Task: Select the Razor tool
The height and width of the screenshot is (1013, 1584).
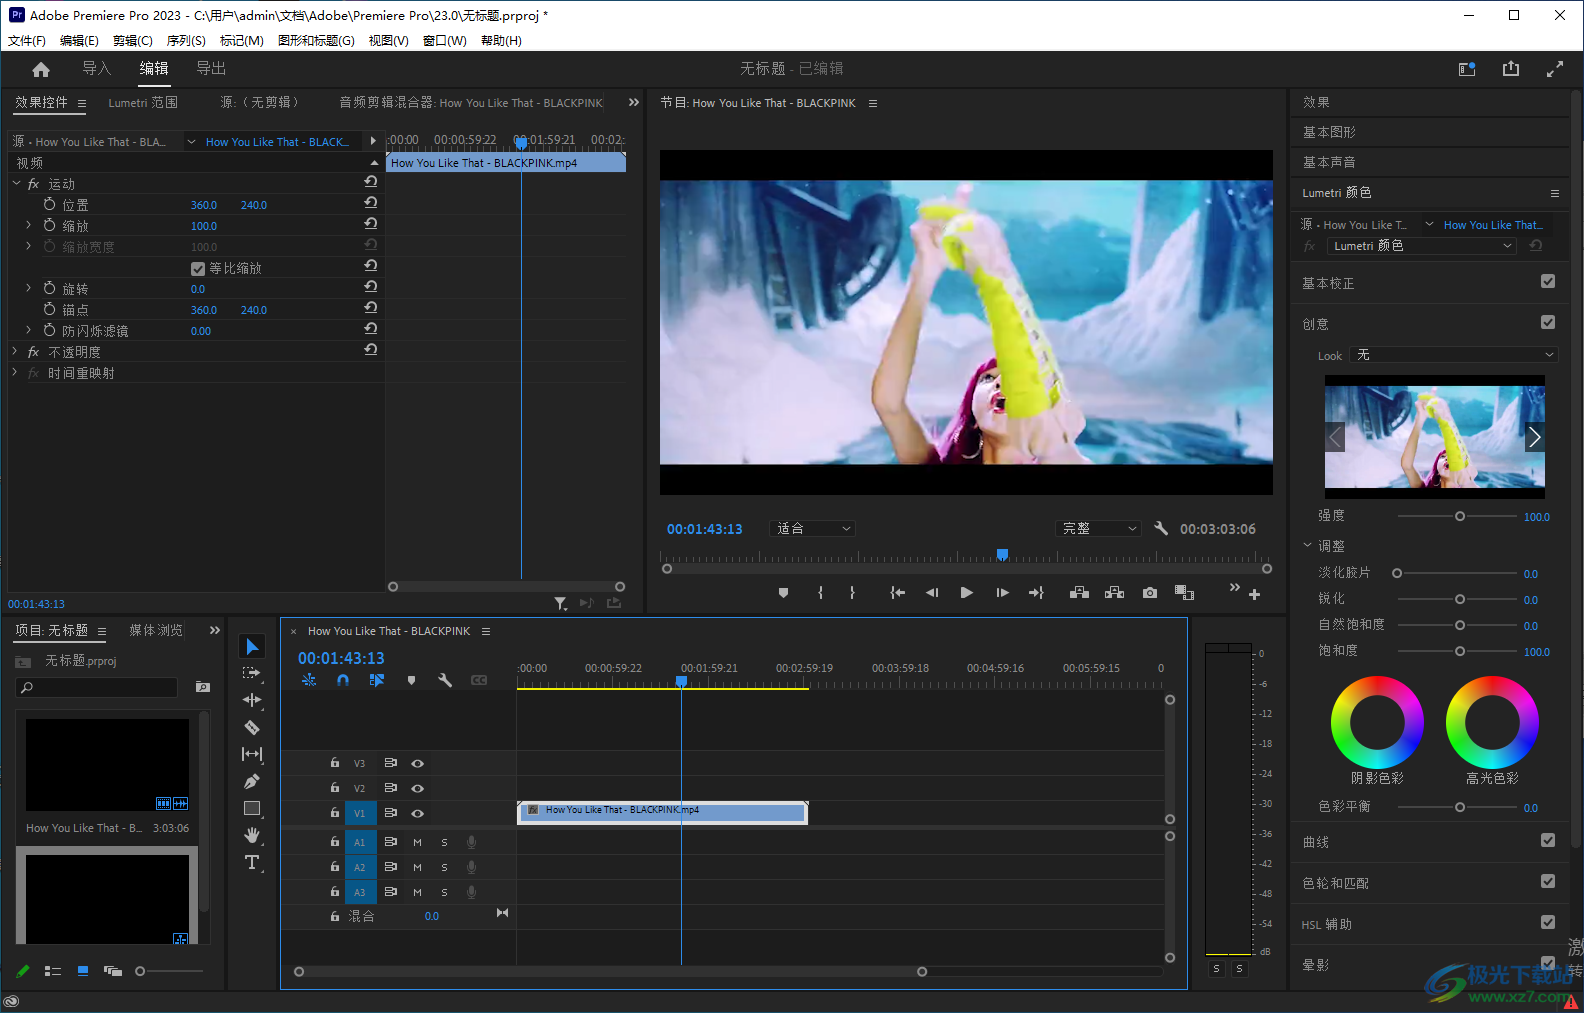Action: 252,727
